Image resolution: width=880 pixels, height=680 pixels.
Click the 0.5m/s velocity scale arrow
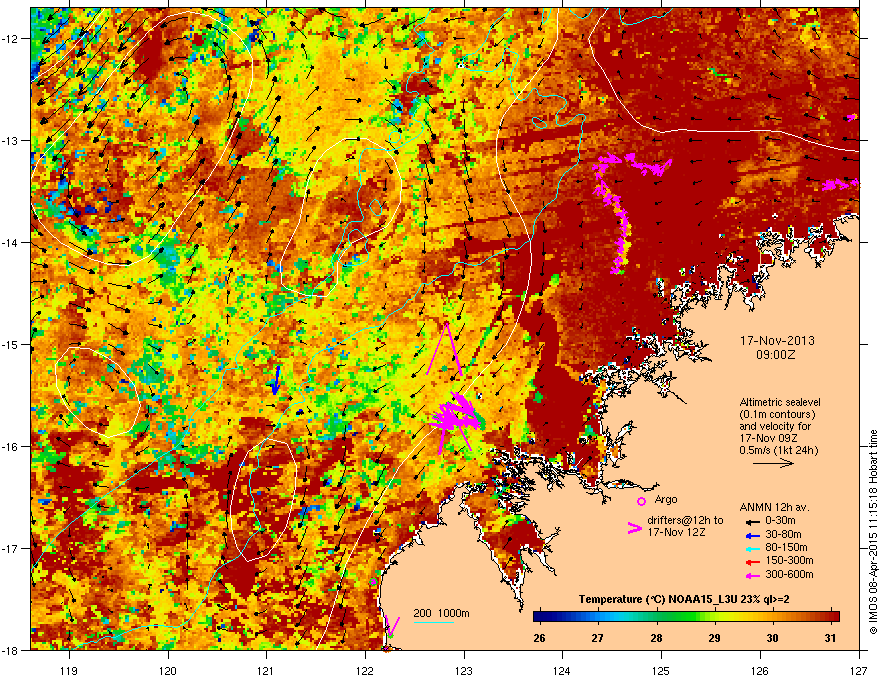[x=773, y=463]
